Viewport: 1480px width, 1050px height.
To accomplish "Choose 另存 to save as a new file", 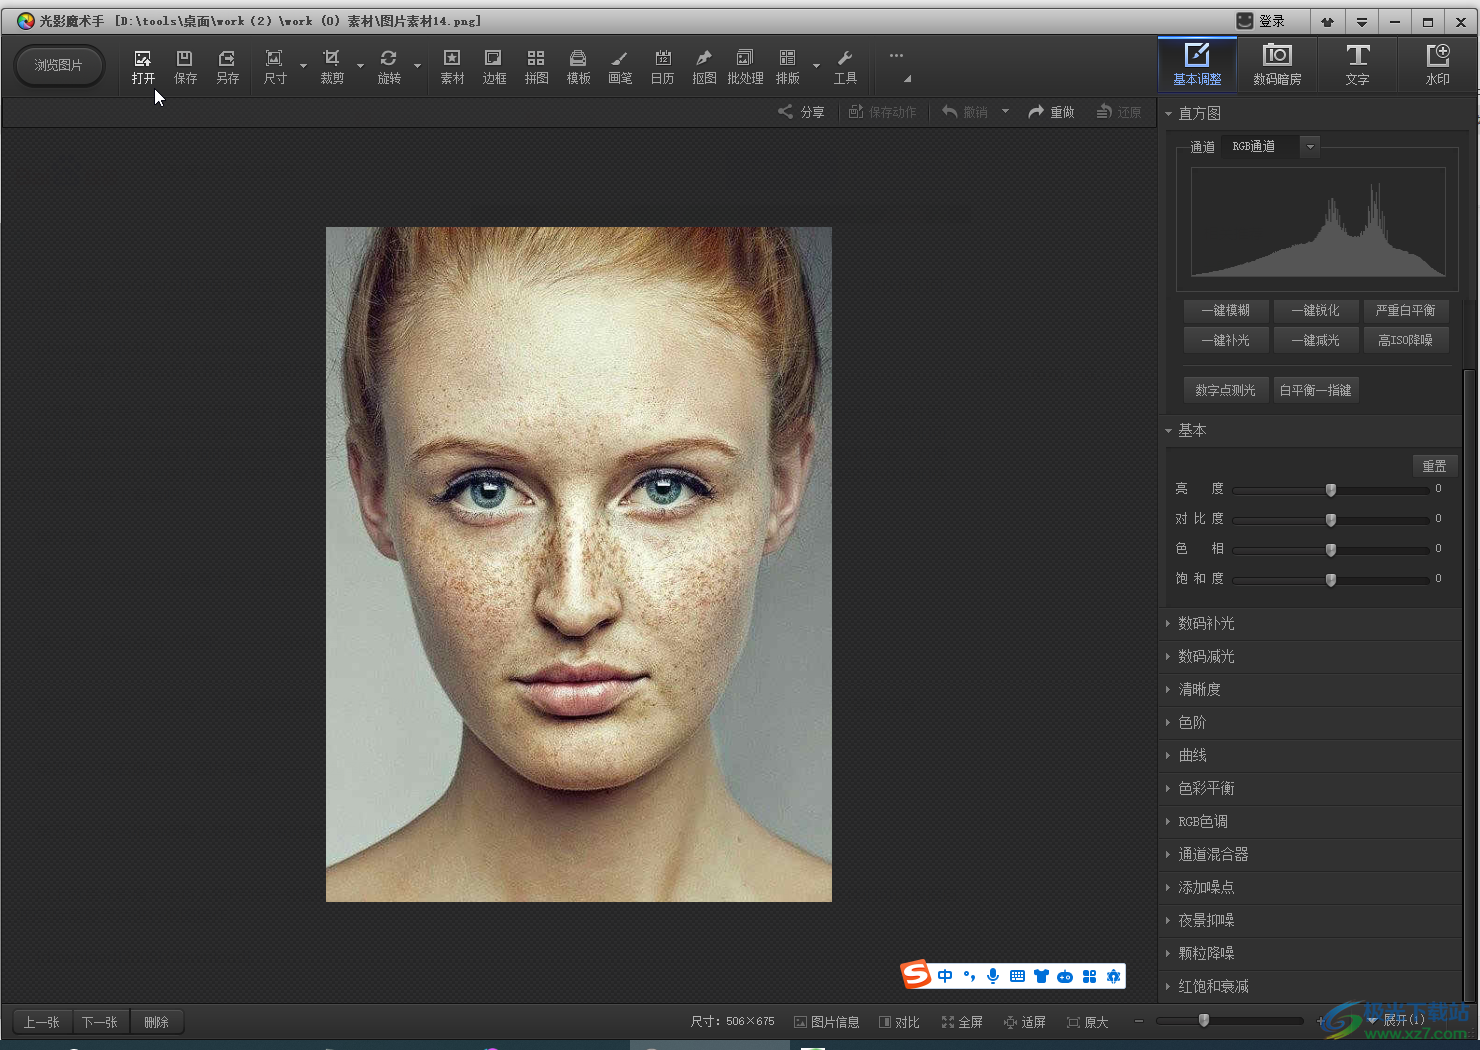I will click(x=227, y=67).
